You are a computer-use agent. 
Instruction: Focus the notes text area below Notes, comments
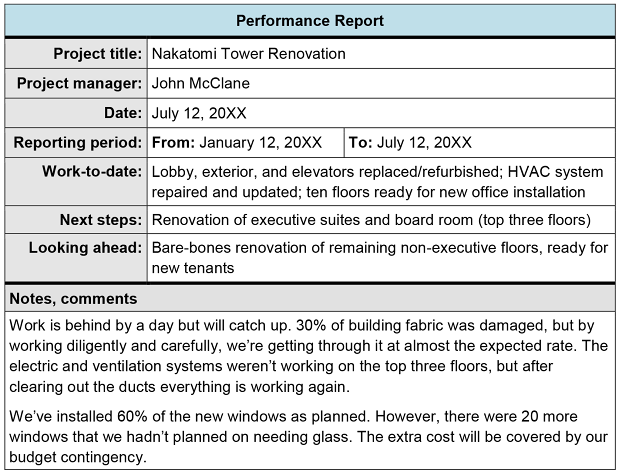[310, 390]
